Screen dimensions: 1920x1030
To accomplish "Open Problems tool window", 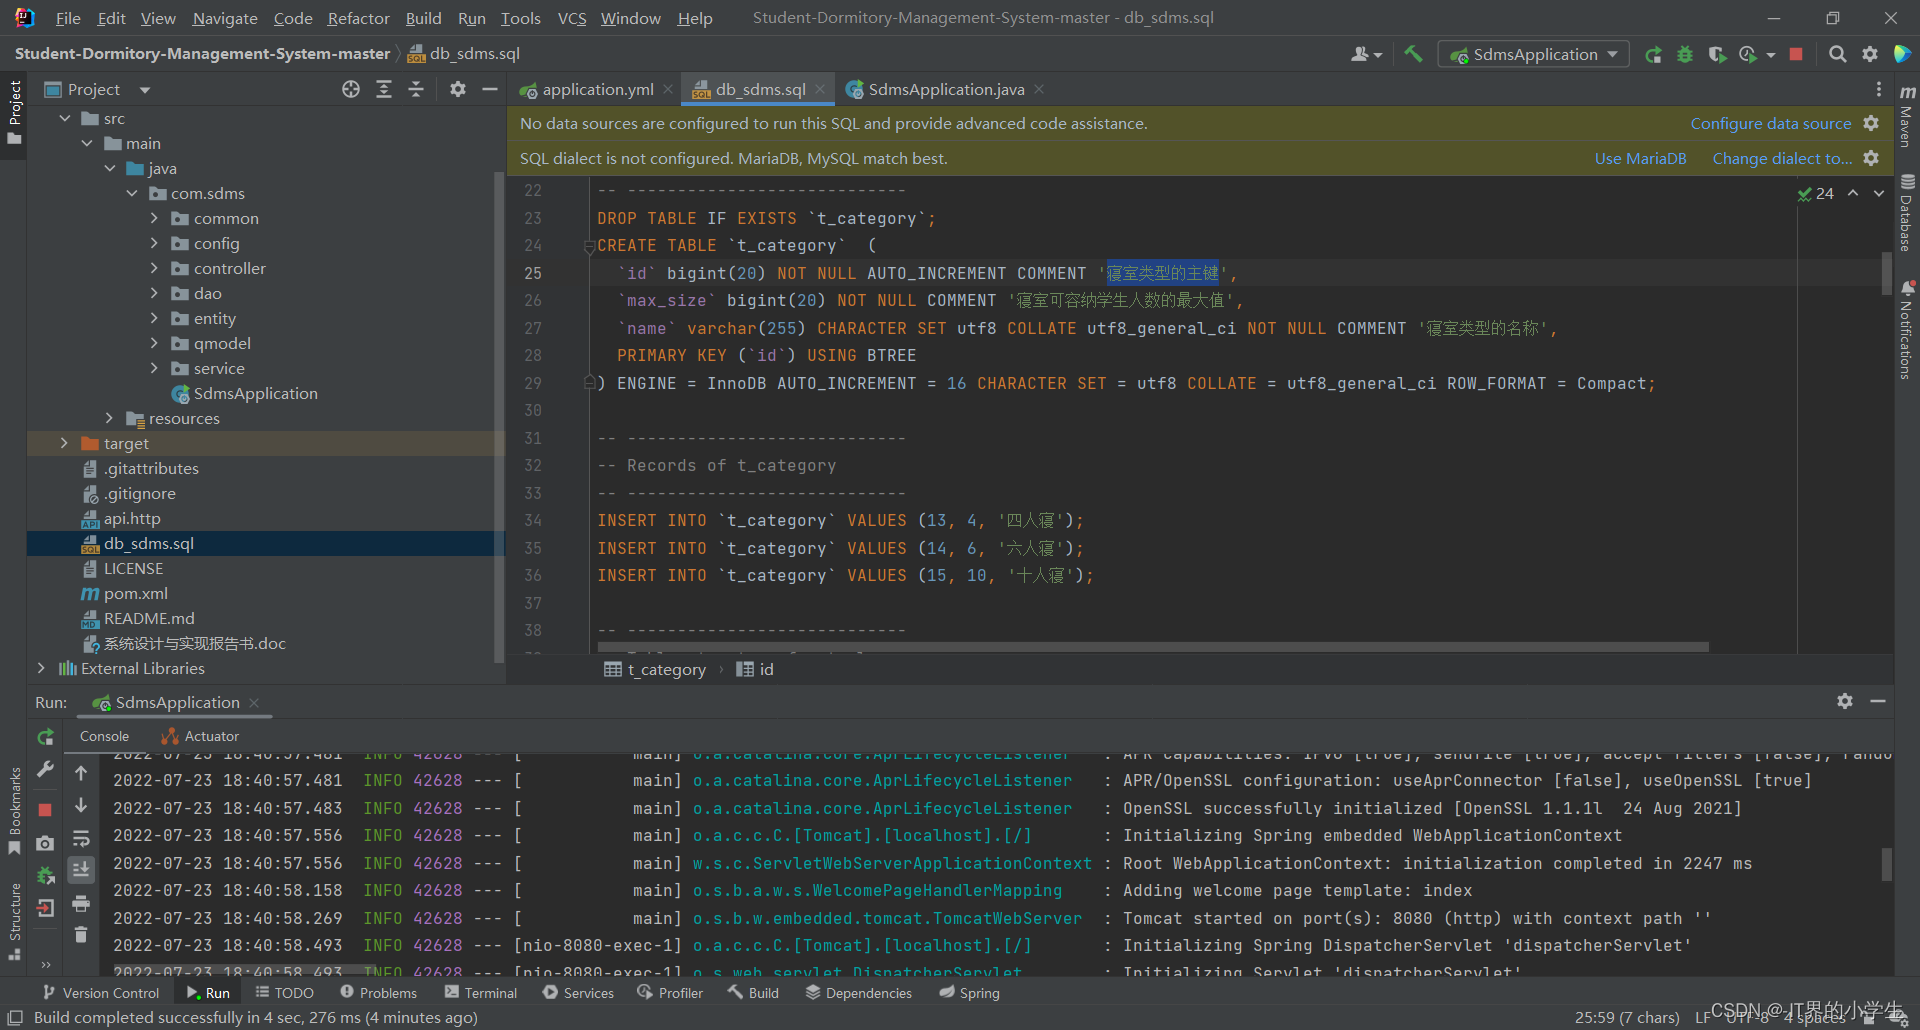I will coord(379,993).
